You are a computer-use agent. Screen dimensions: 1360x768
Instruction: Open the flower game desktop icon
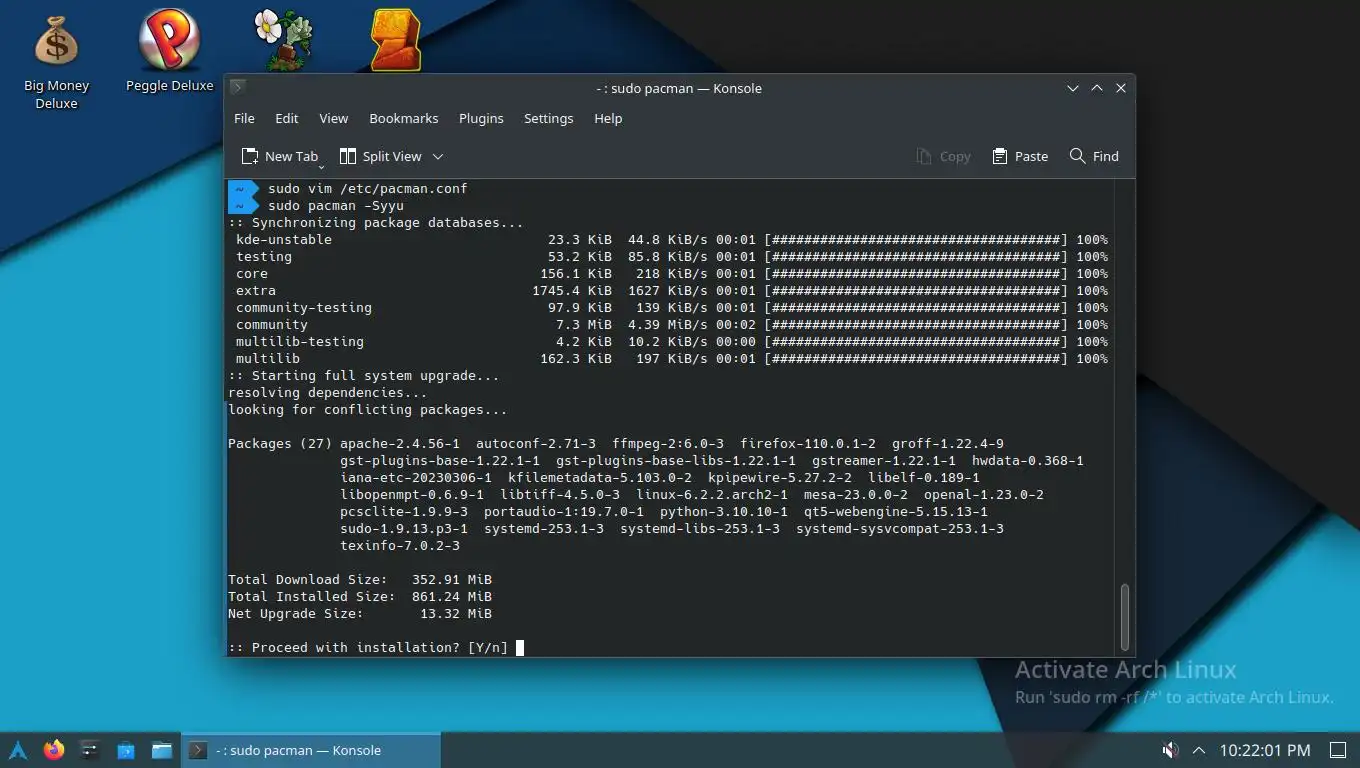[x=284, y=40]
